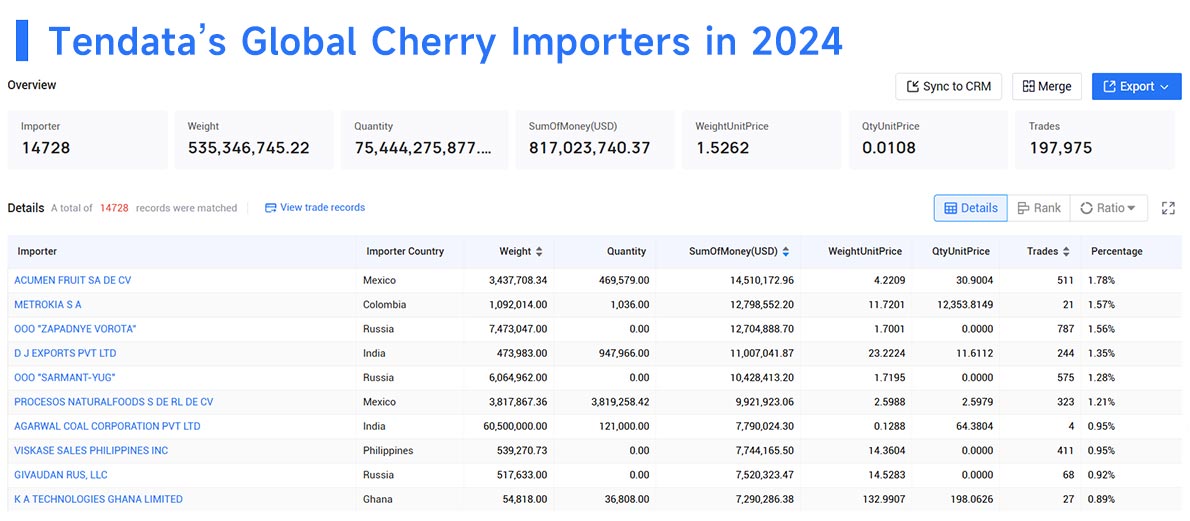
Task: Open OOO "SARMANT-YUG" importer link
Action: (x=65, y=377)
